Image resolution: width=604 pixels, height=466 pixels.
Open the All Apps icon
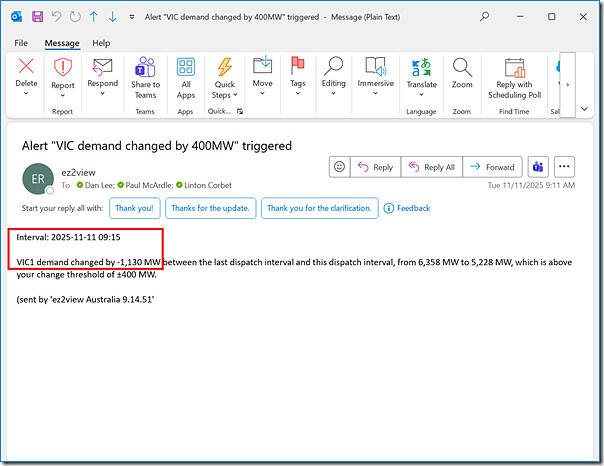(186, 67)
